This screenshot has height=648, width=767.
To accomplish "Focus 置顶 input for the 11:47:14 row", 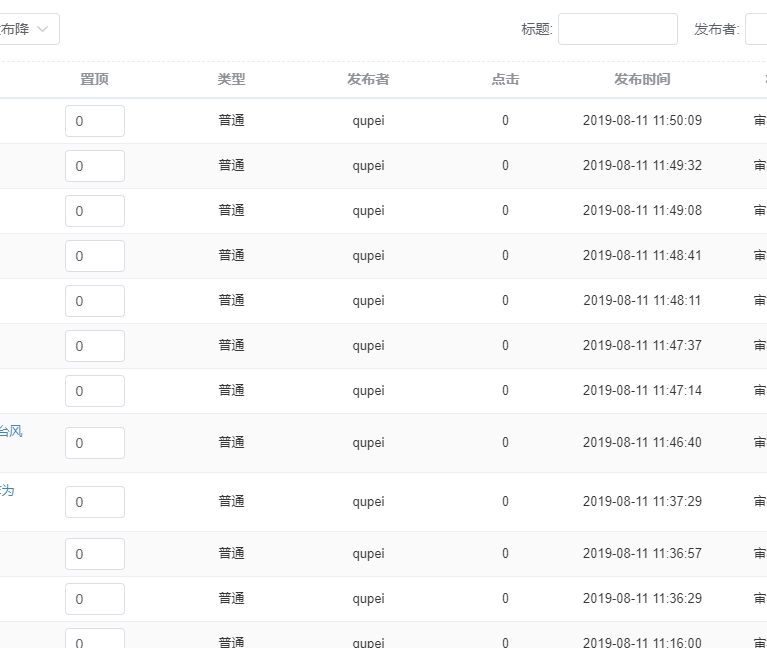I will pos(95,391).
